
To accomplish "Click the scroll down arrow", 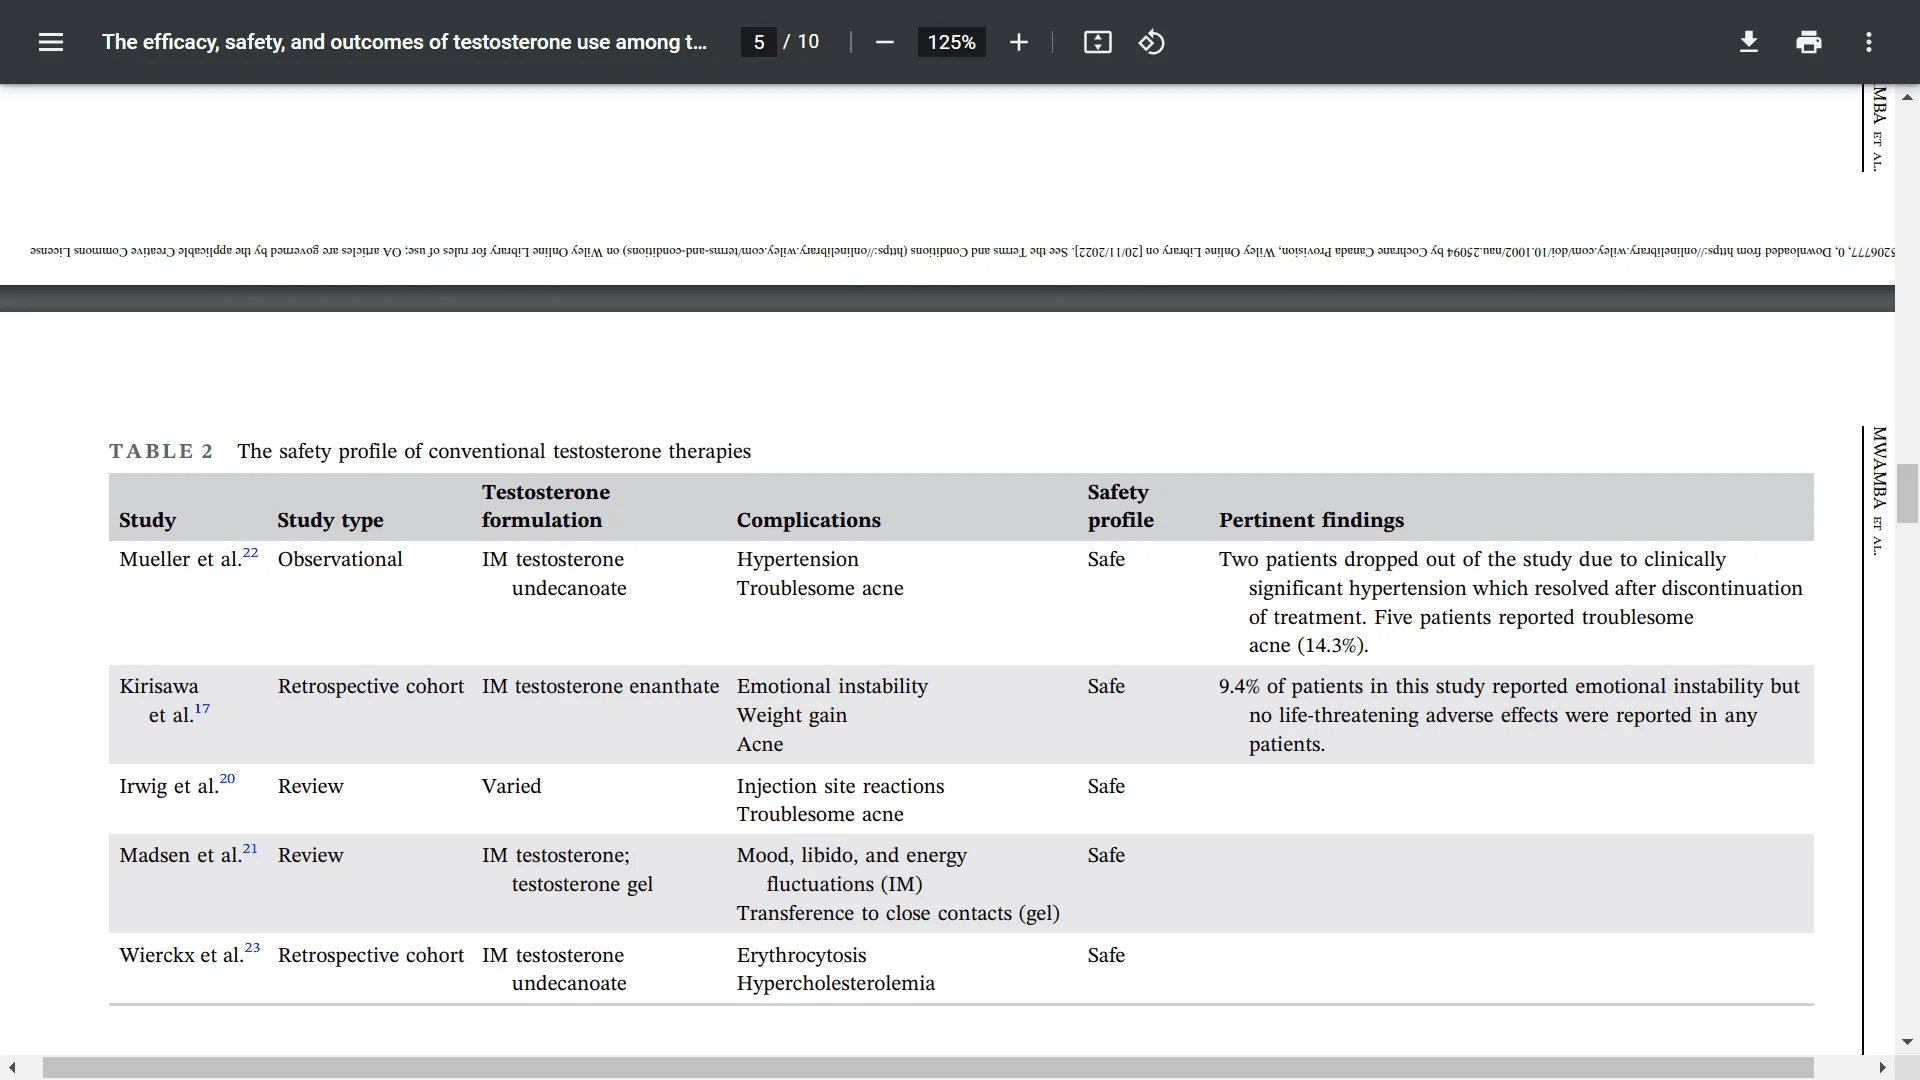I will pos(1907,1041).
